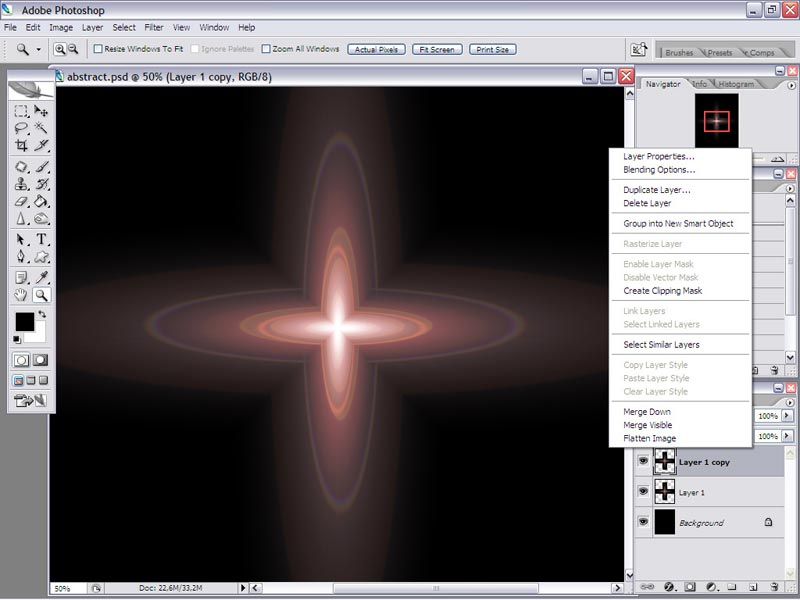
Task: Select the Crop tool
Action: pyautogui.click(x=21, y=145)
